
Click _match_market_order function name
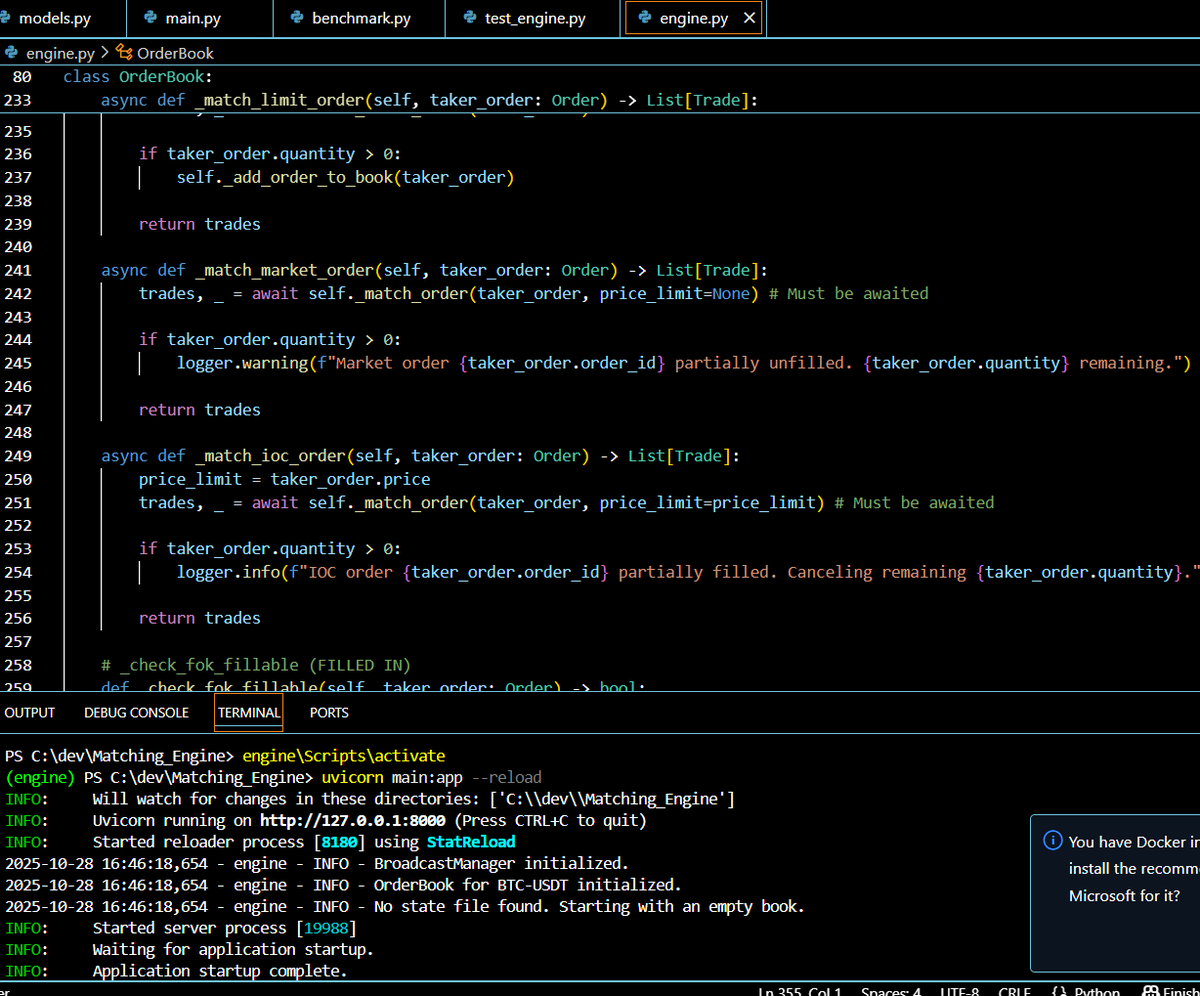pyautogui.click(x=285, y=270)
